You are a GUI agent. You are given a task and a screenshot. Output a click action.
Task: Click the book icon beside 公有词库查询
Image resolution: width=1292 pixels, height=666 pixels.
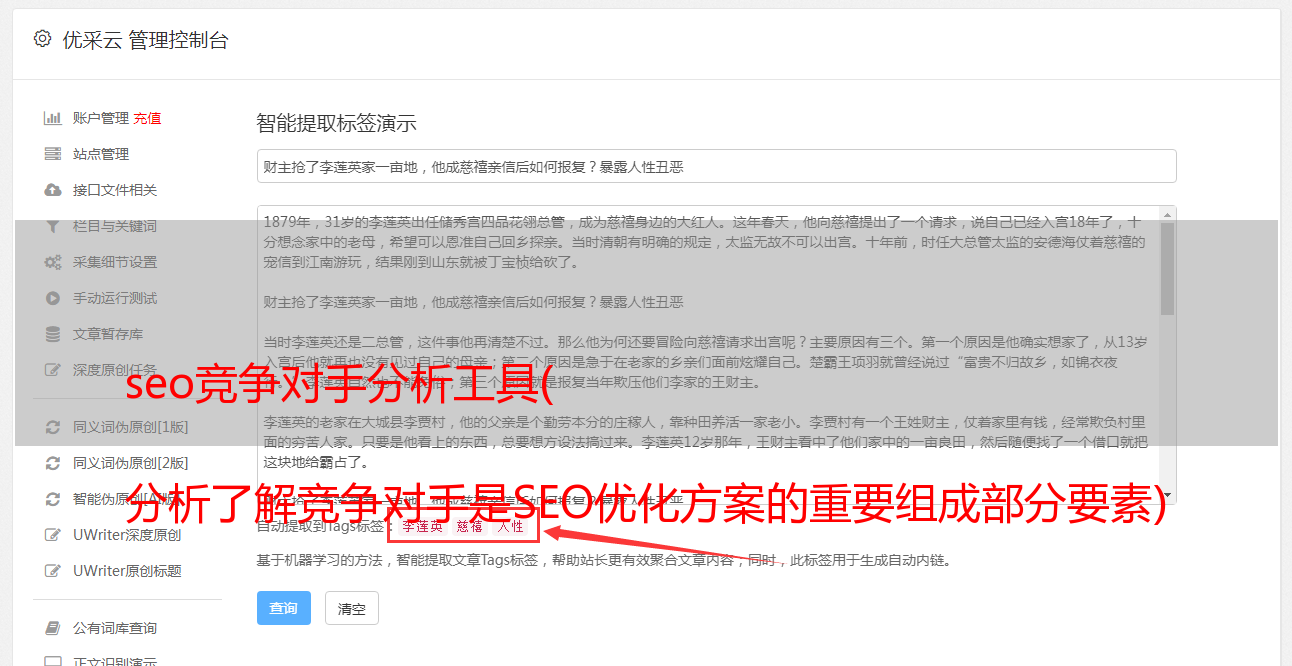(x=53, y=628)
